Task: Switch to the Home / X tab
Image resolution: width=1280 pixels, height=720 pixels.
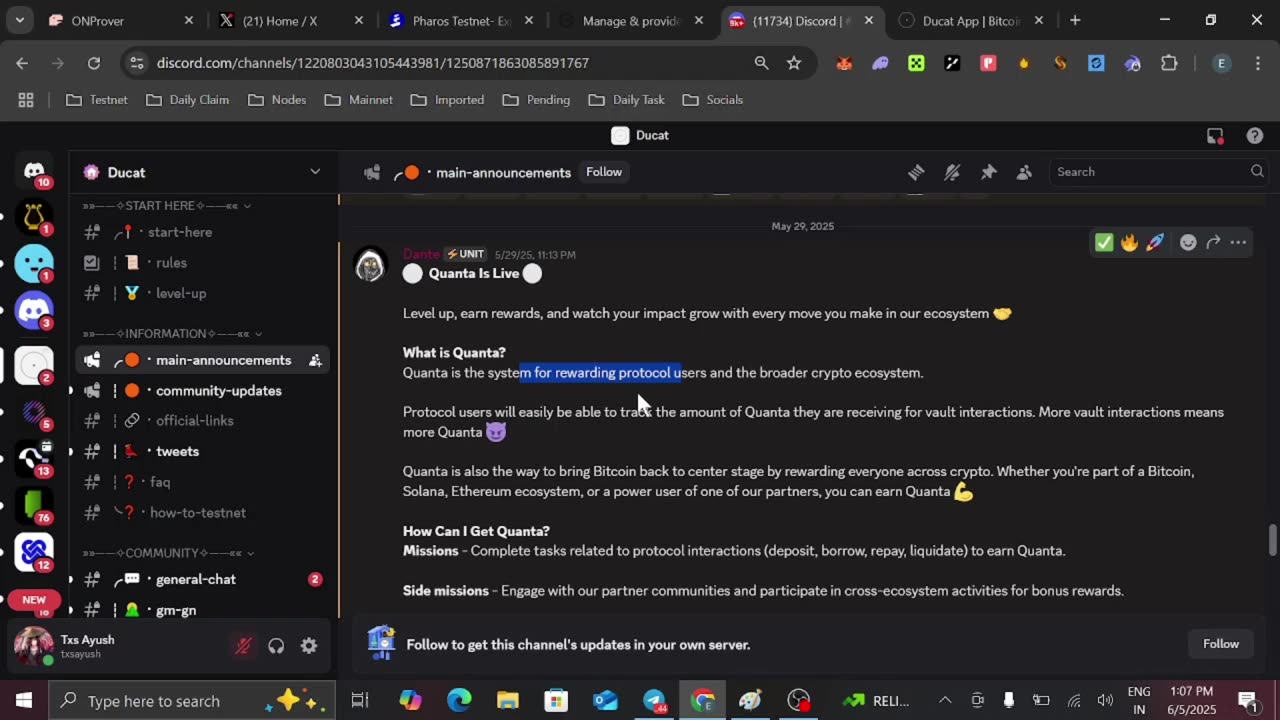Action: click(291, 20)
